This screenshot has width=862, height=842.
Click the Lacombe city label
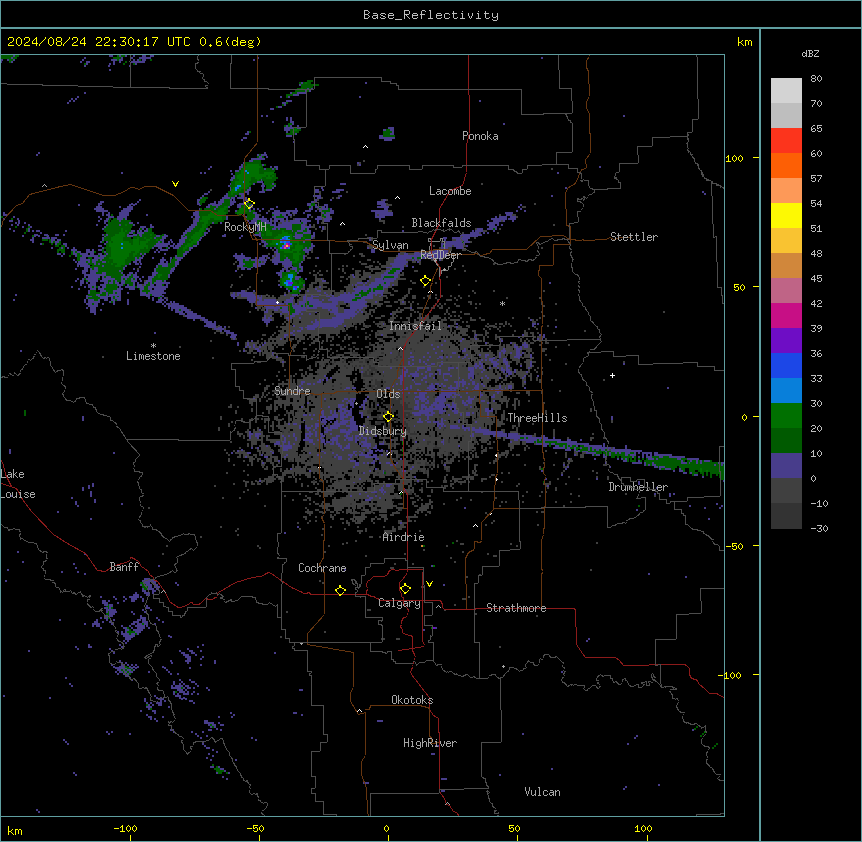pyautogui.click(x=450, y=191)
